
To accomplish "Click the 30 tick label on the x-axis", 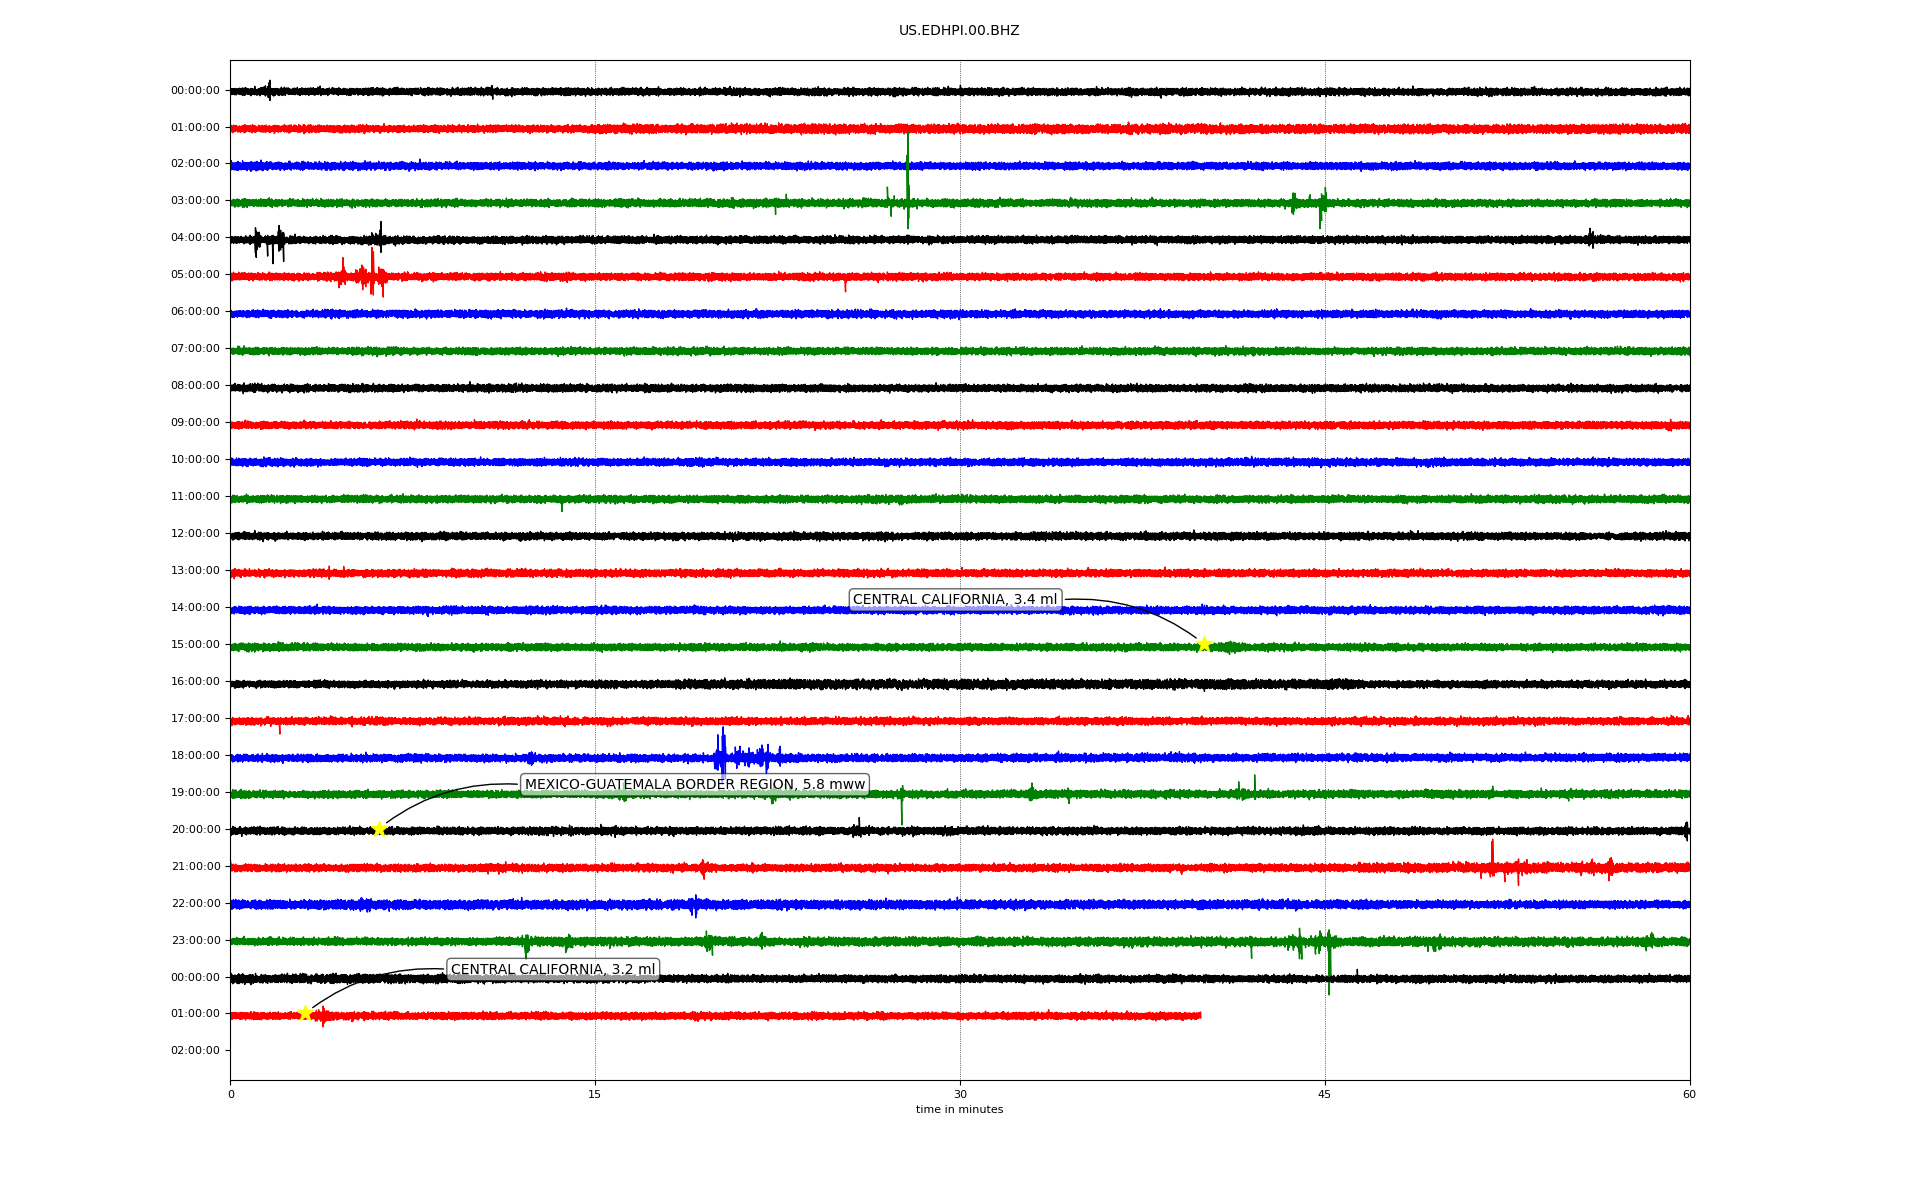I will click(959, 1094).
